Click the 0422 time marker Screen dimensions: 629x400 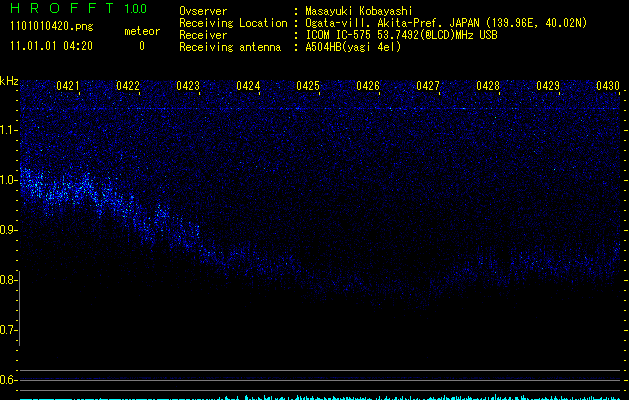(x=128, y=86)
